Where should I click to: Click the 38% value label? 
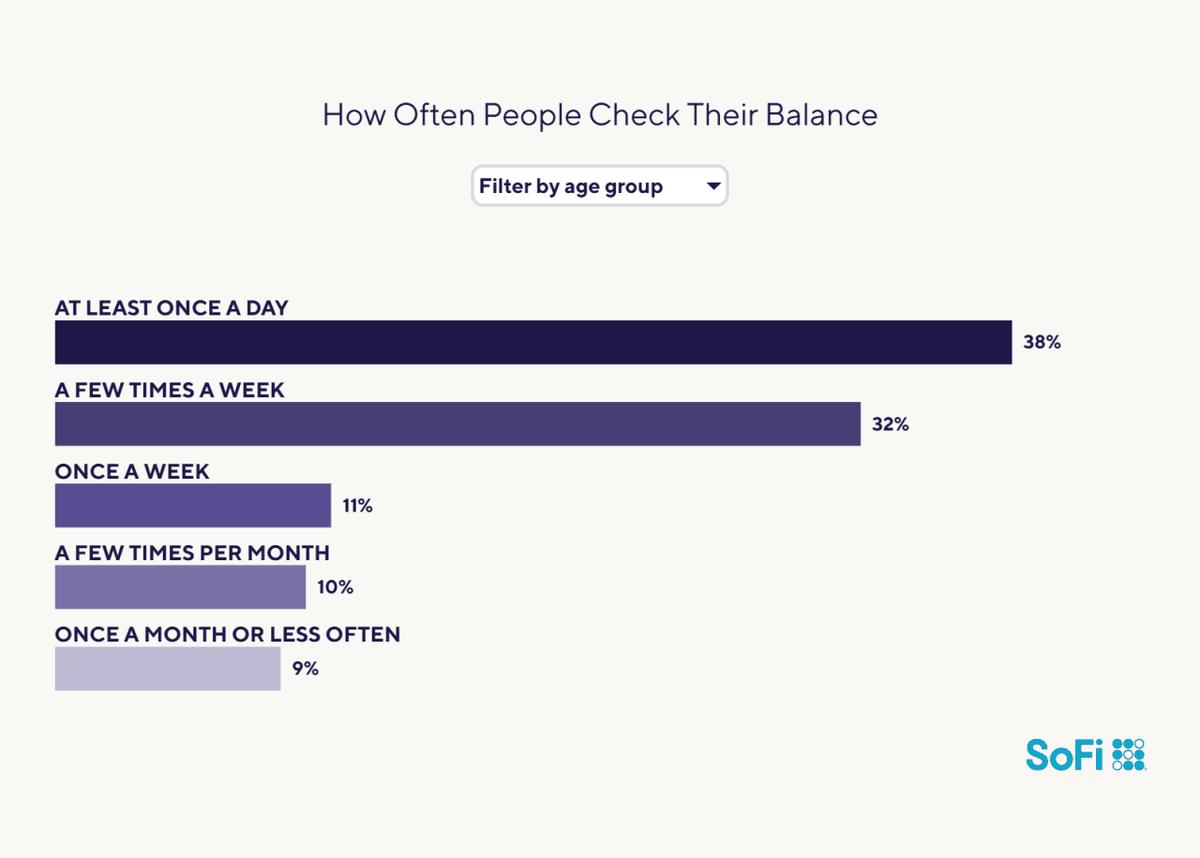pyautogui.click(x=1041, y=342)
